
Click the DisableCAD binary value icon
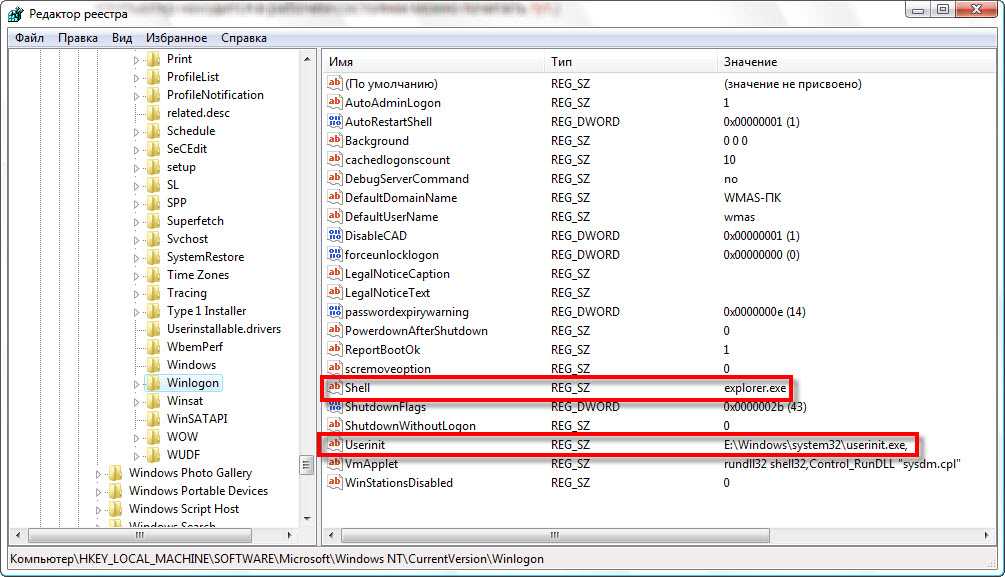point(335,235)
